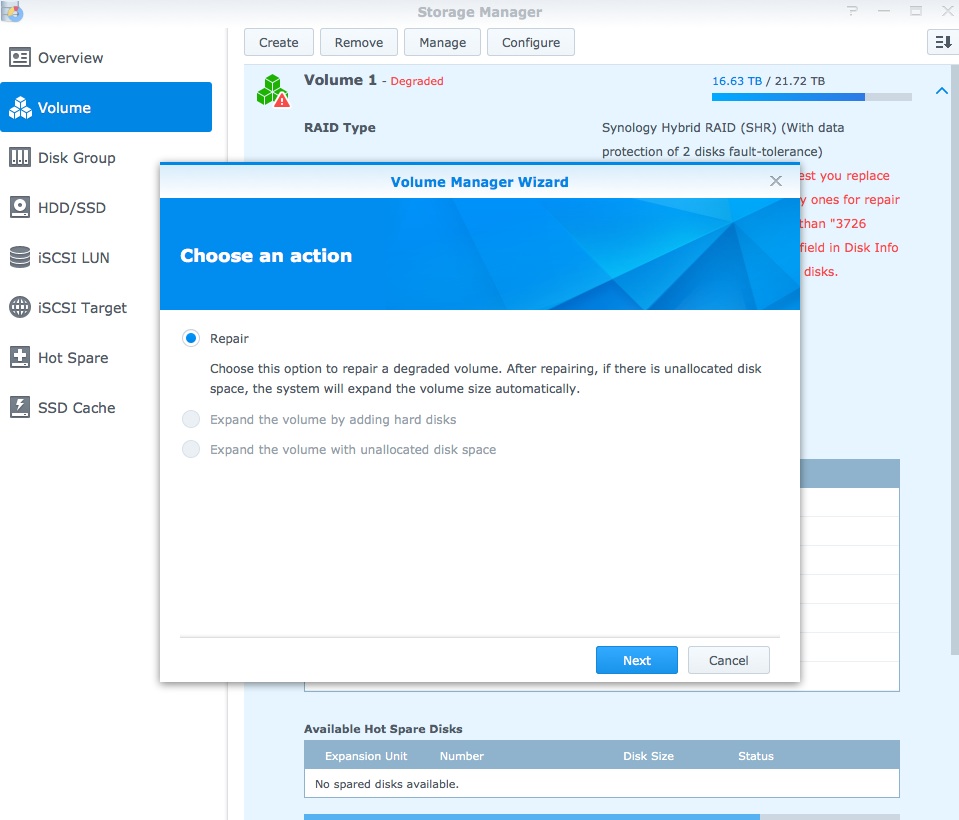This screenshot has height=820, width=959.
Task: Click the Hot Spare plus icon
Action: tap(20, 357)
